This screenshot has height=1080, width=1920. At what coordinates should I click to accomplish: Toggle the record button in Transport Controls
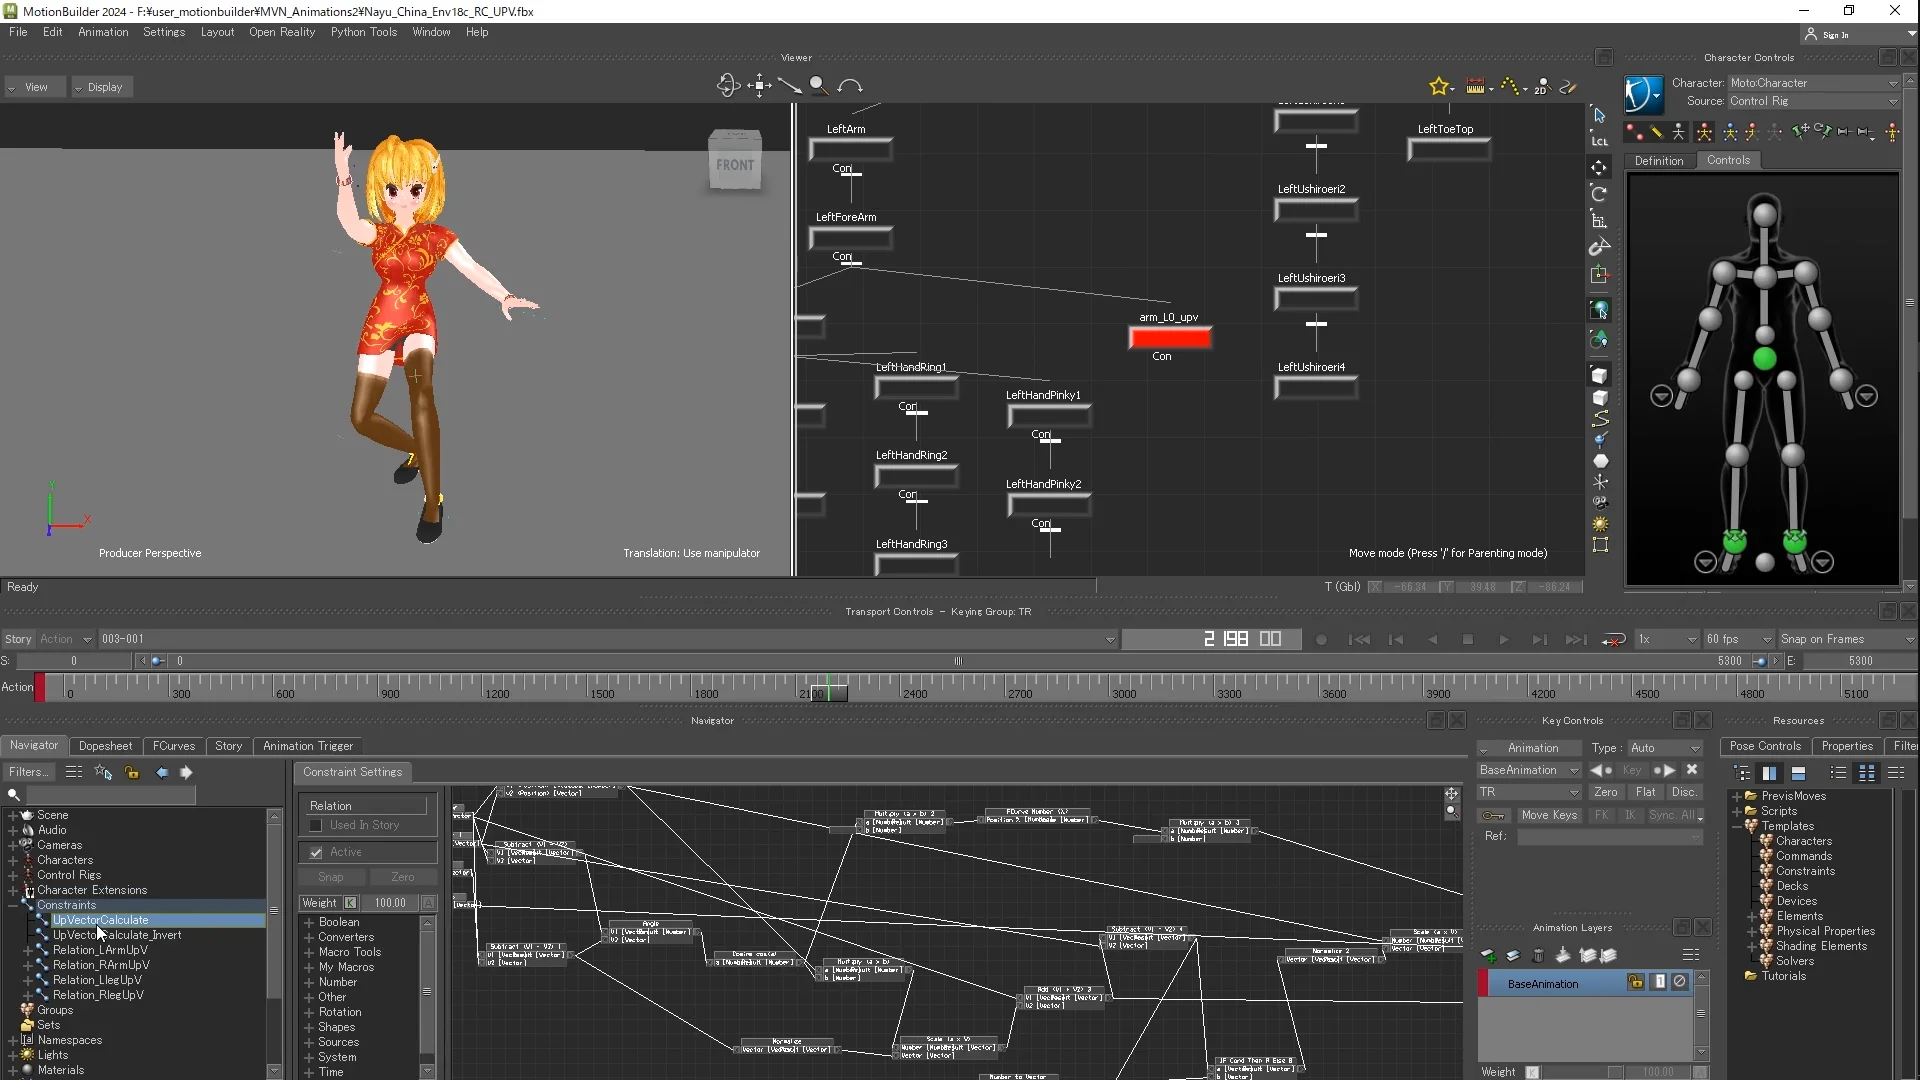[x=1322, y=639]
